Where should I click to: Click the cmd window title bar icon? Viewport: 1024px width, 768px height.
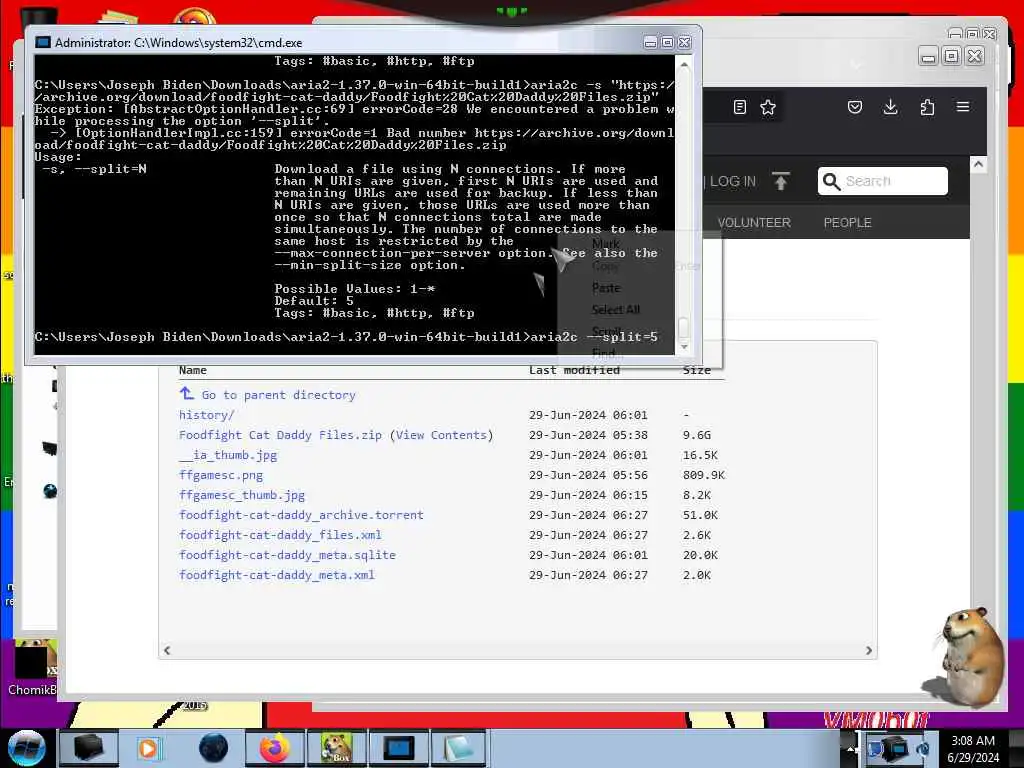pos(43,42)
